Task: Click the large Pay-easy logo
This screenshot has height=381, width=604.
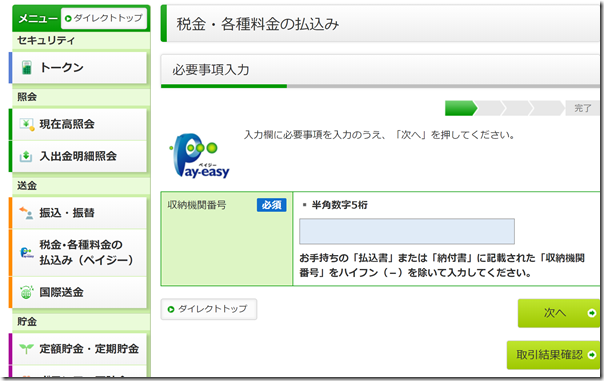Action: pos(200,156)
